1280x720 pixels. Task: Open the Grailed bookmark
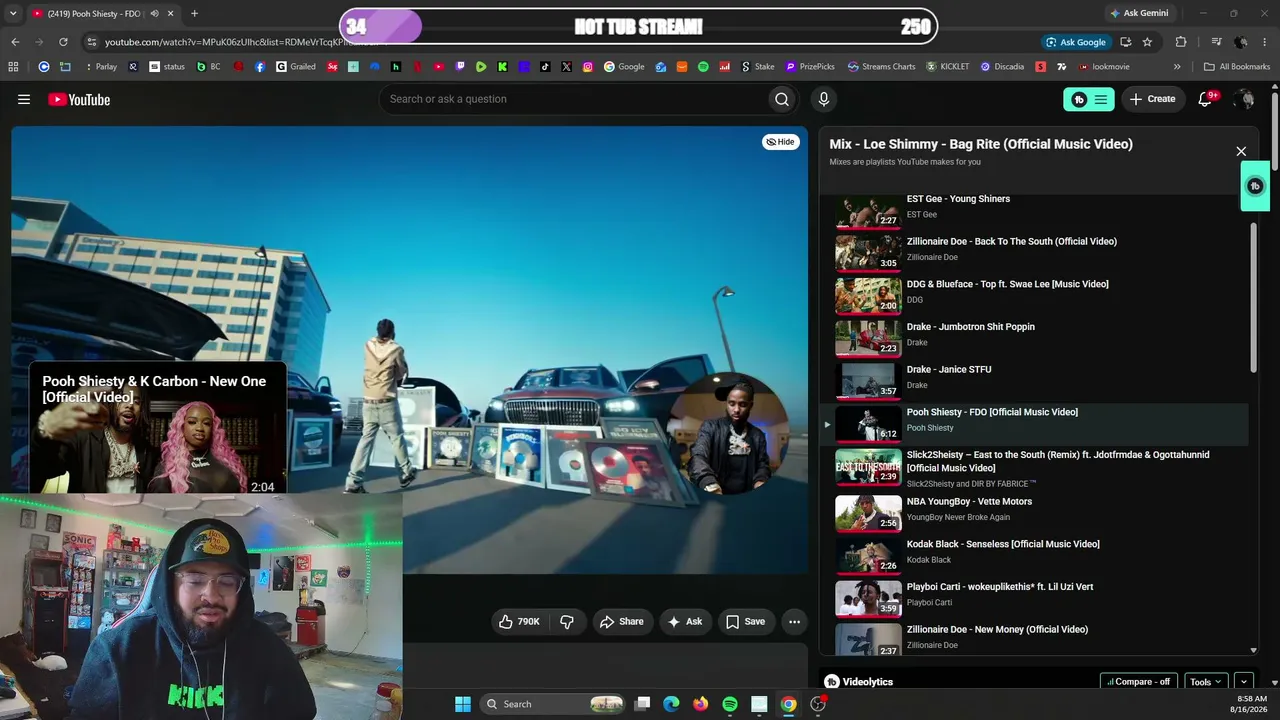pos(296,67)
